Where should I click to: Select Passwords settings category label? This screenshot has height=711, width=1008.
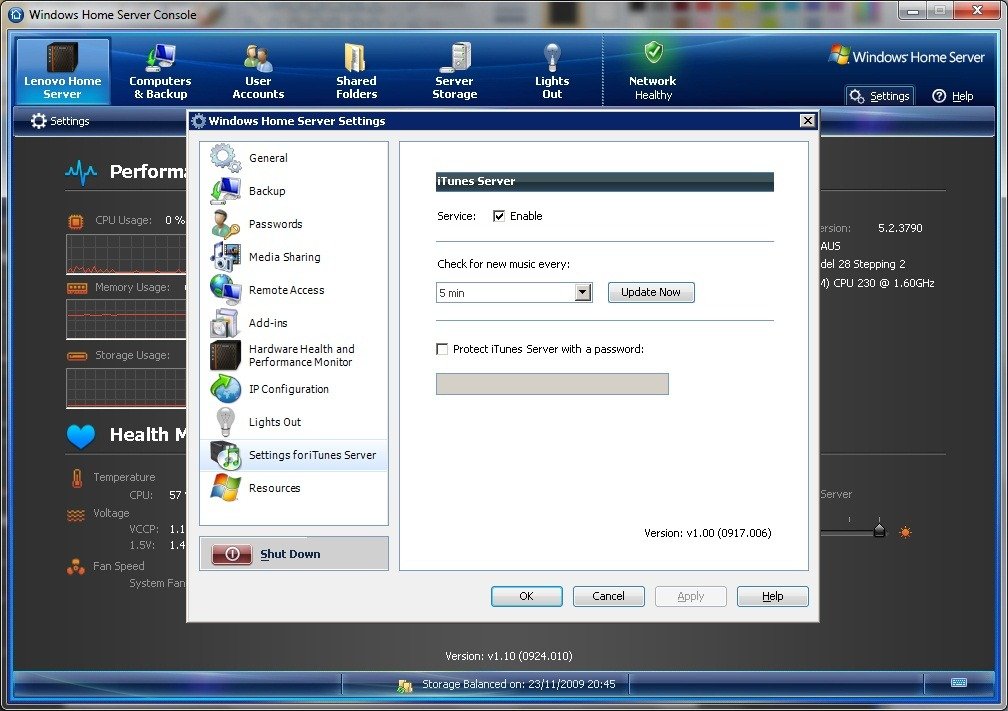(275, 224)
